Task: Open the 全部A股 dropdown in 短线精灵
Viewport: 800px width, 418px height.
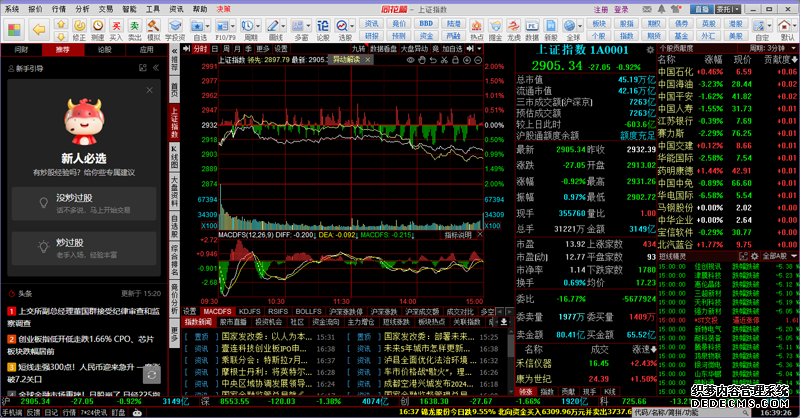Action: coord(780,256)
